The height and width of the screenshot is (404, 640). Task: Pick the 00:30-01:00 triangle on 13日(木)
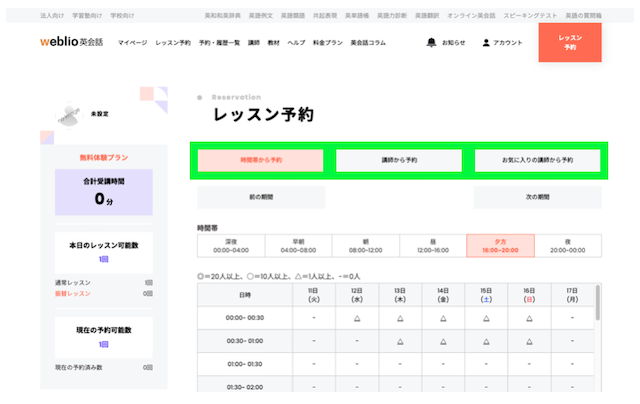point(400,342)
